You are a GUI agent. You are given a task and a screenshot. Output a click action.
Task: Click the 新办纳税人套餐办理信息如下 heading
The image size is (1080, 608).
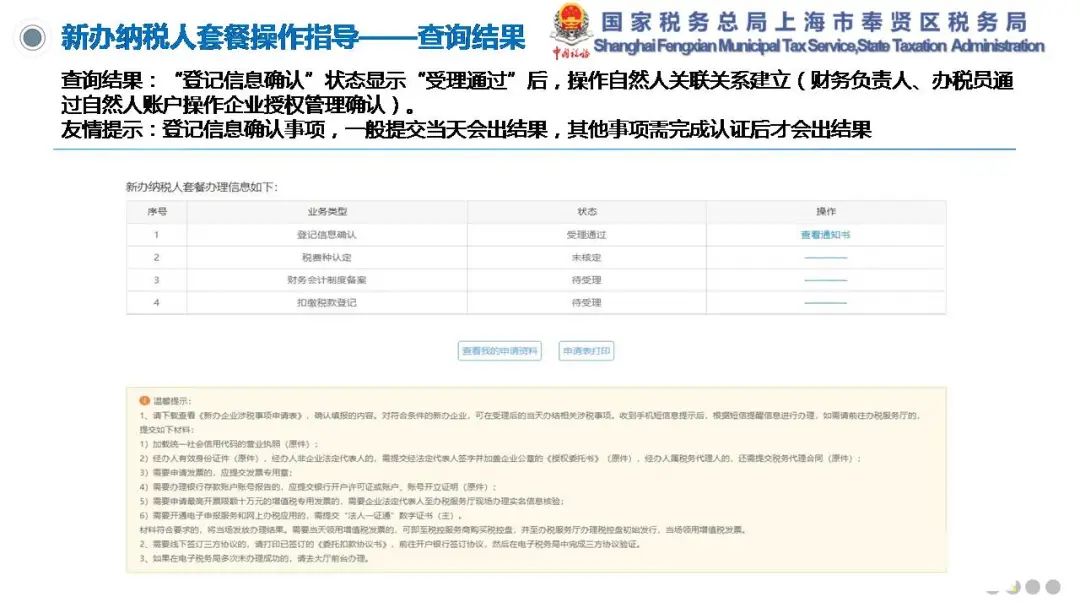click(x=201, y=187)
